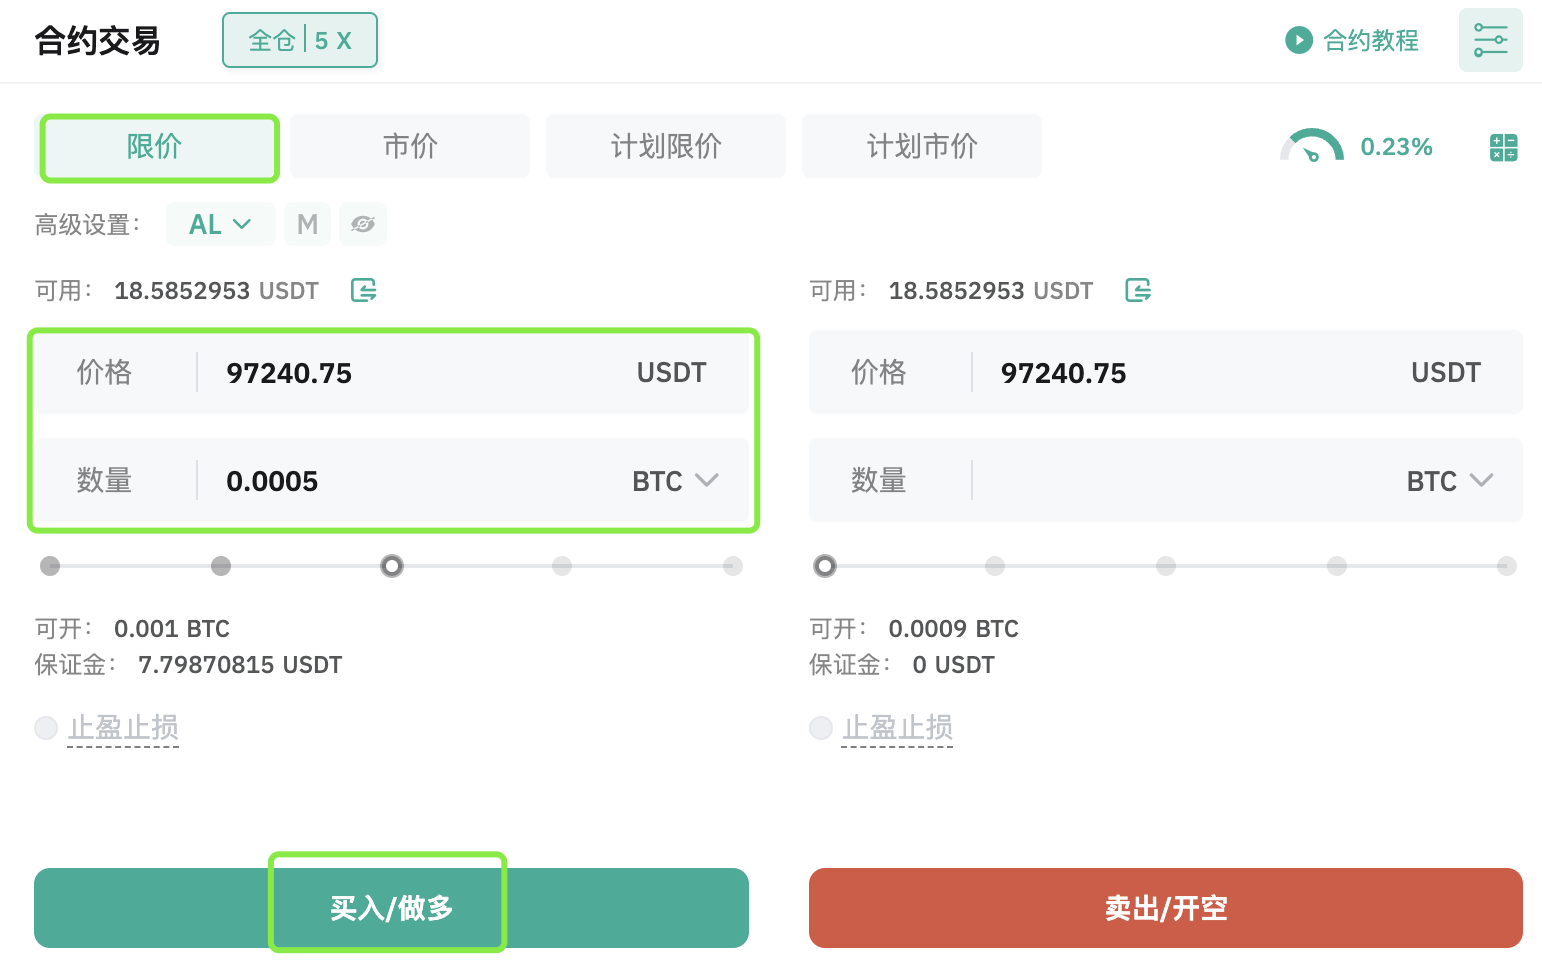This screenshot has width=1542, height=964.
Task: Click the risk rate gauge icon
Action: (x=1311, y=147)
